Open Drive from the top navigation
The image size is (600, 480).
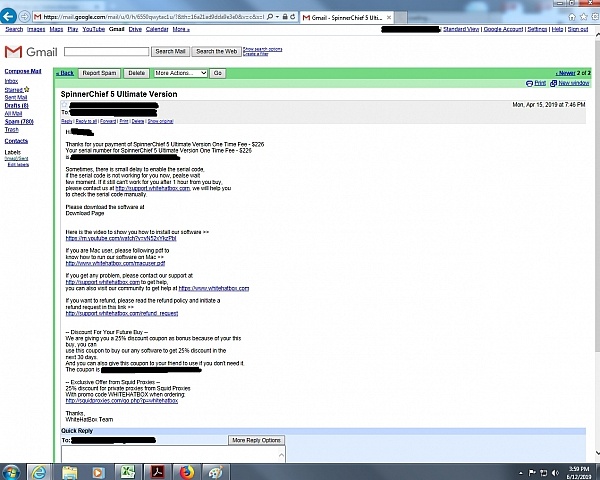pos(135,29)
